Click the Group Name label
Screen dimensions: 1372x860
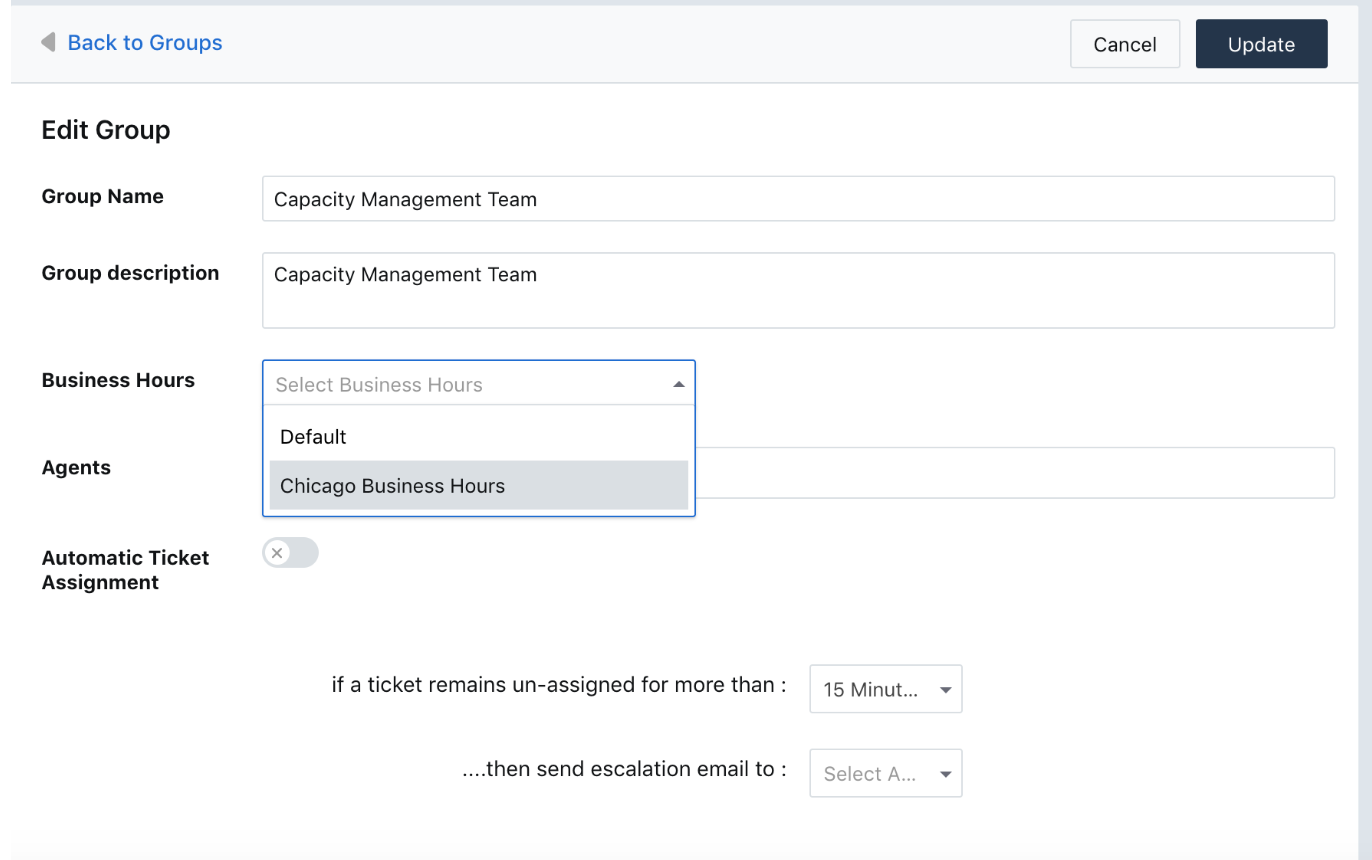102,197
